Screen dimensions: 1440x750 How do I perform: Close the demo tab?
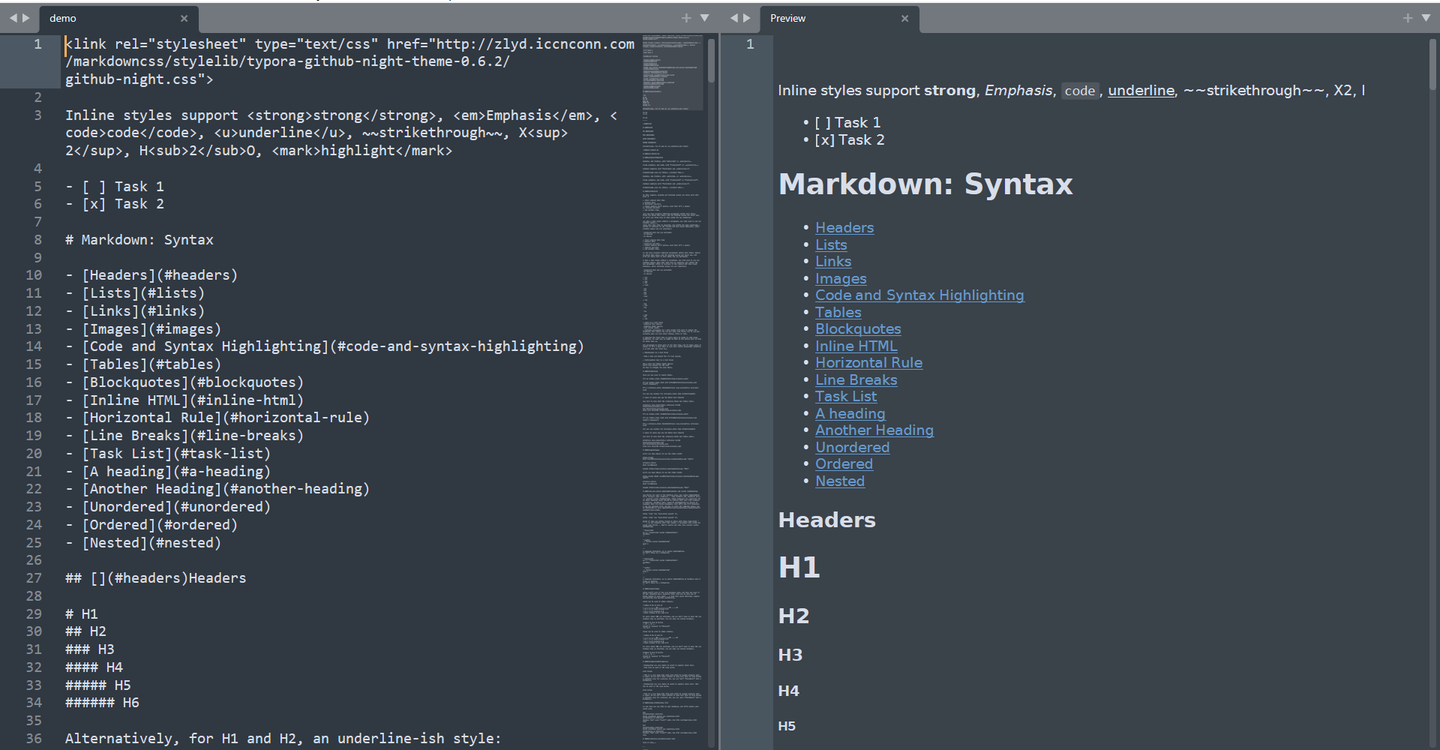point(184,18)
